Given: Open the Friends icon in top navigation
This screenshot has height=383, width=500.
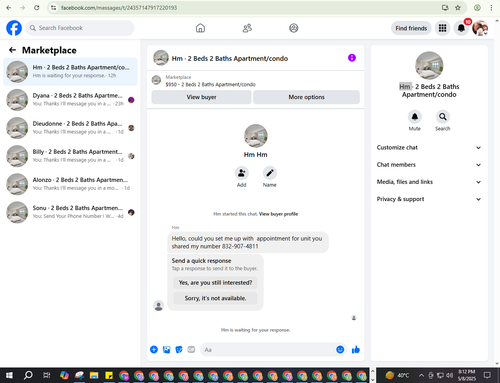Looking at the screenshot, I should pyautogui.click(x=247, y=28).
